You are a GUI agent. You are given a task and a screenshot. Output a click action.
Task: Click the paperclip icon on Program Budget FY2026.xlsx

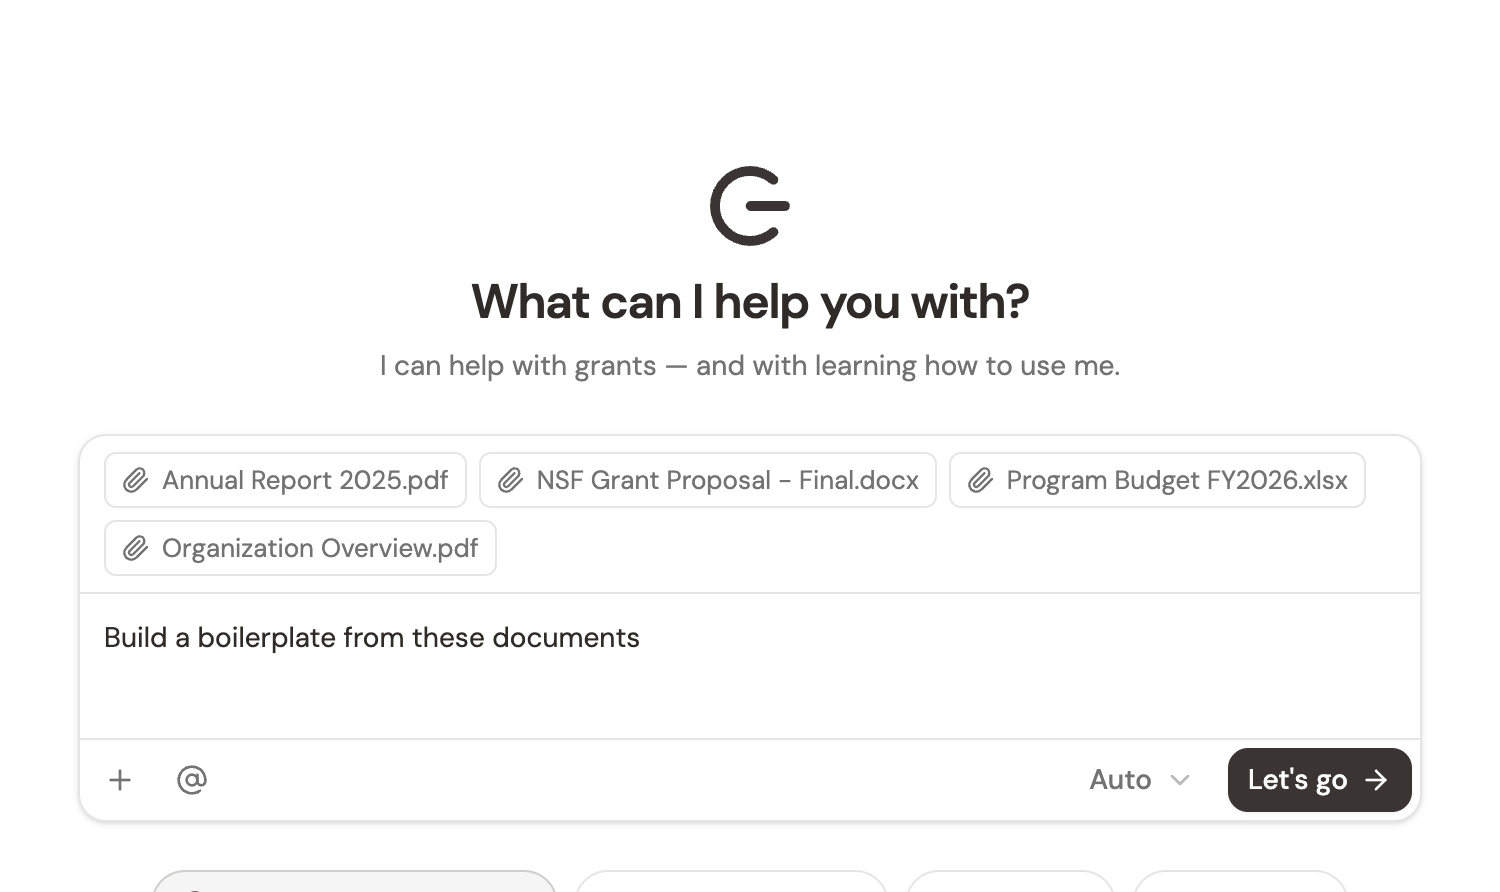(980, 480)
